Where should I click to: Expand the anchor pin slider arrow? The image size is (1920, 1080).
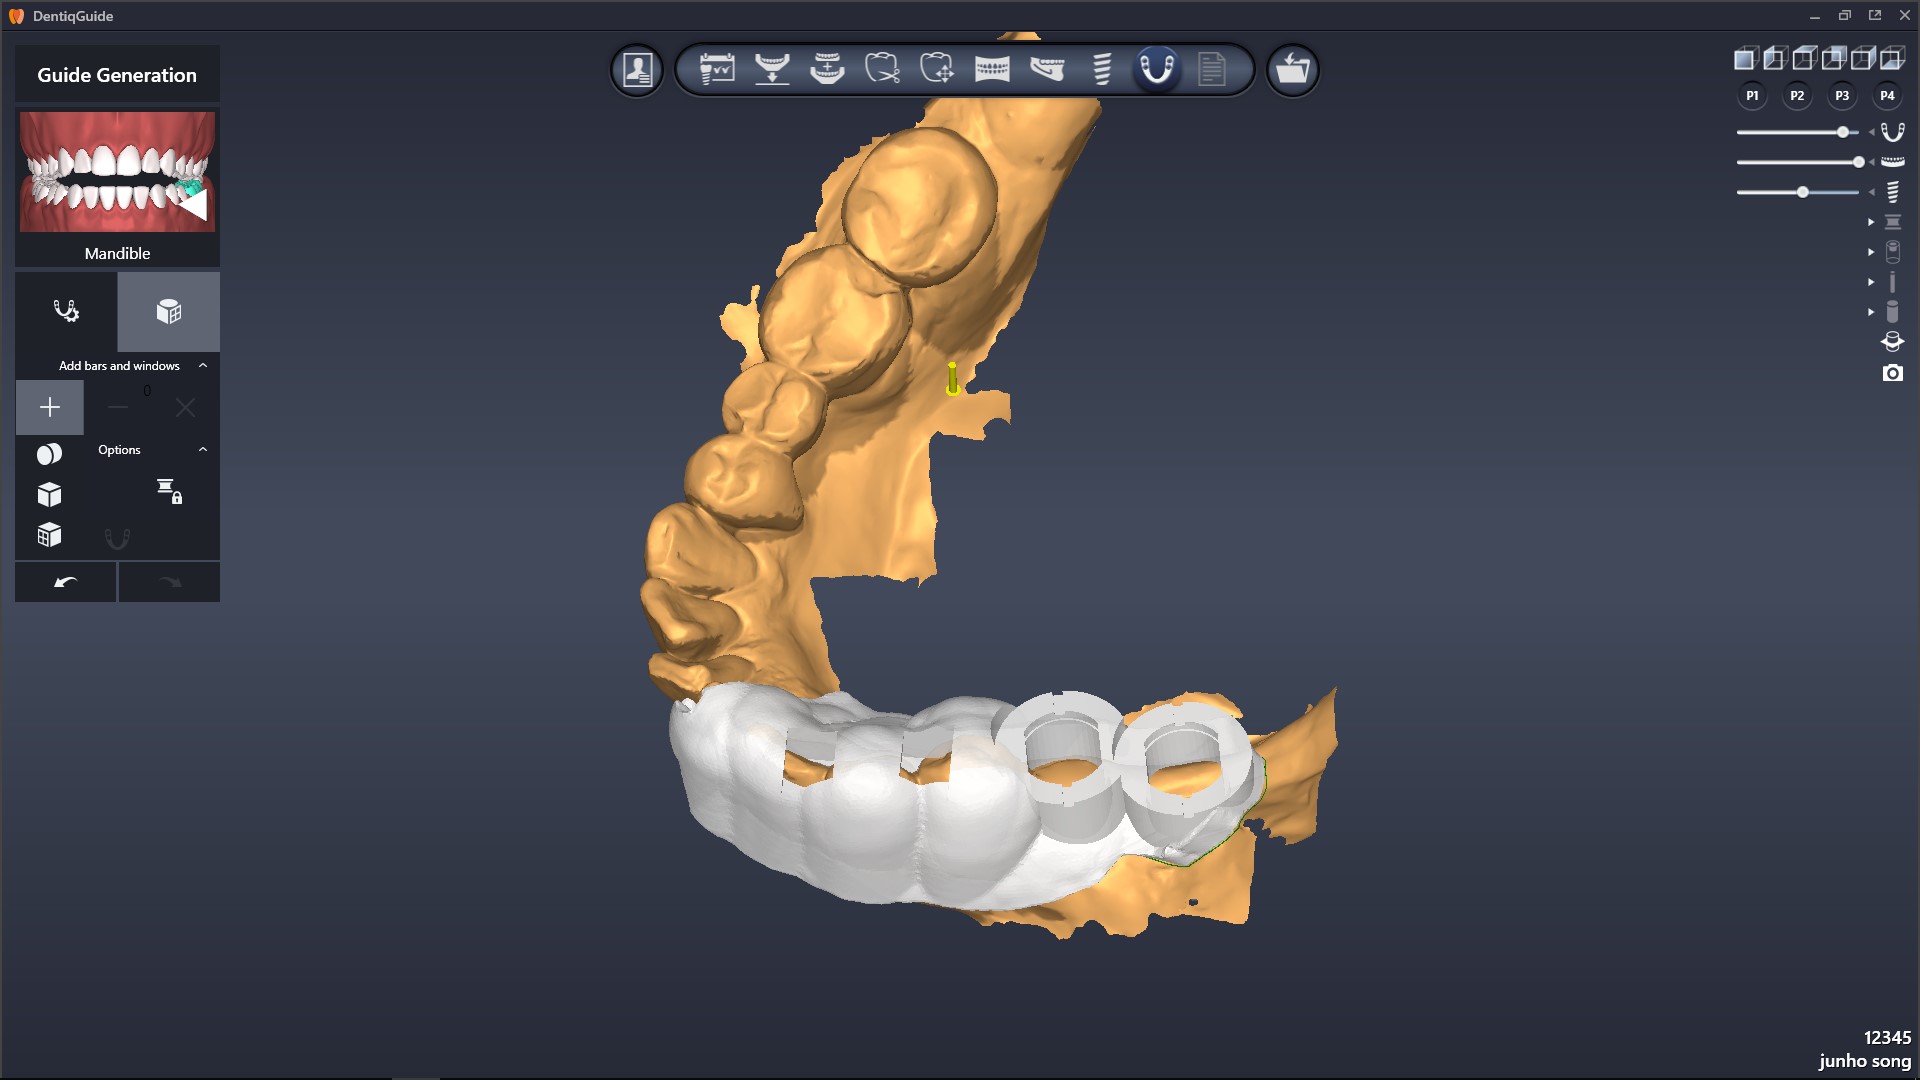tap(1871, 282)
